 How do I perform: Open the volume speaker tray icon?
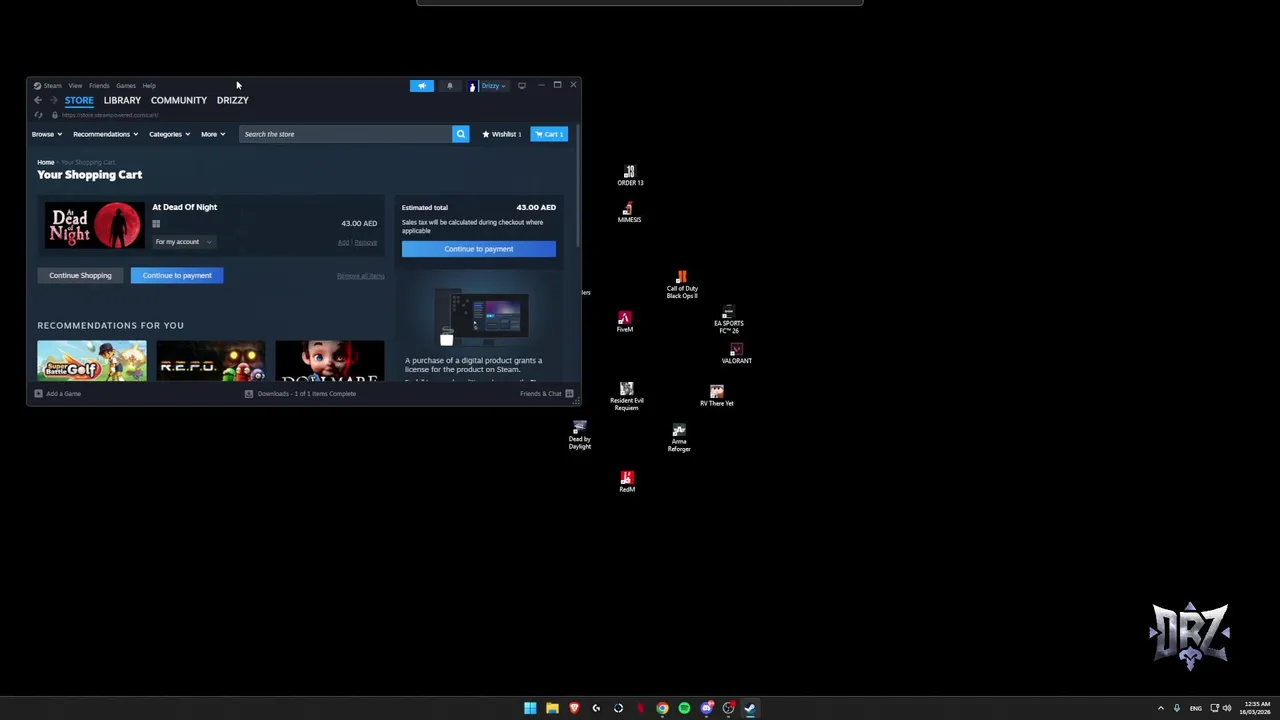[1227, 708]
